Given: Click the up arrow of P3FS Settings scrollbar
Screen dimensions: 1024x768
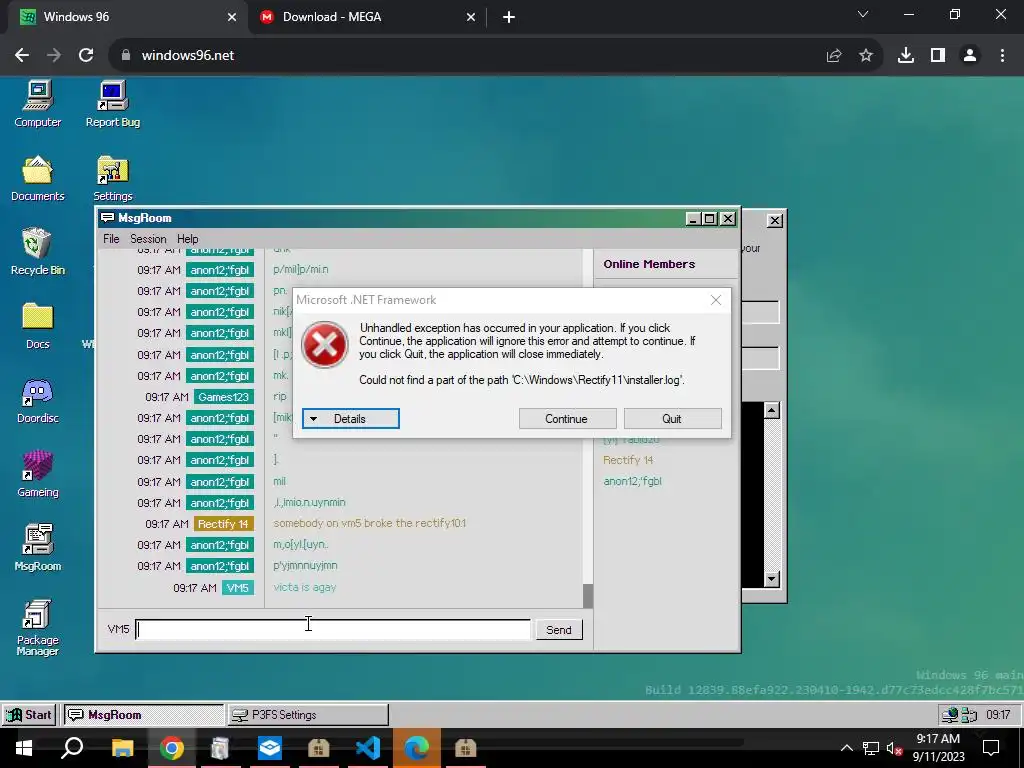Looking at the screenshot, I should (x=771, y=410).
